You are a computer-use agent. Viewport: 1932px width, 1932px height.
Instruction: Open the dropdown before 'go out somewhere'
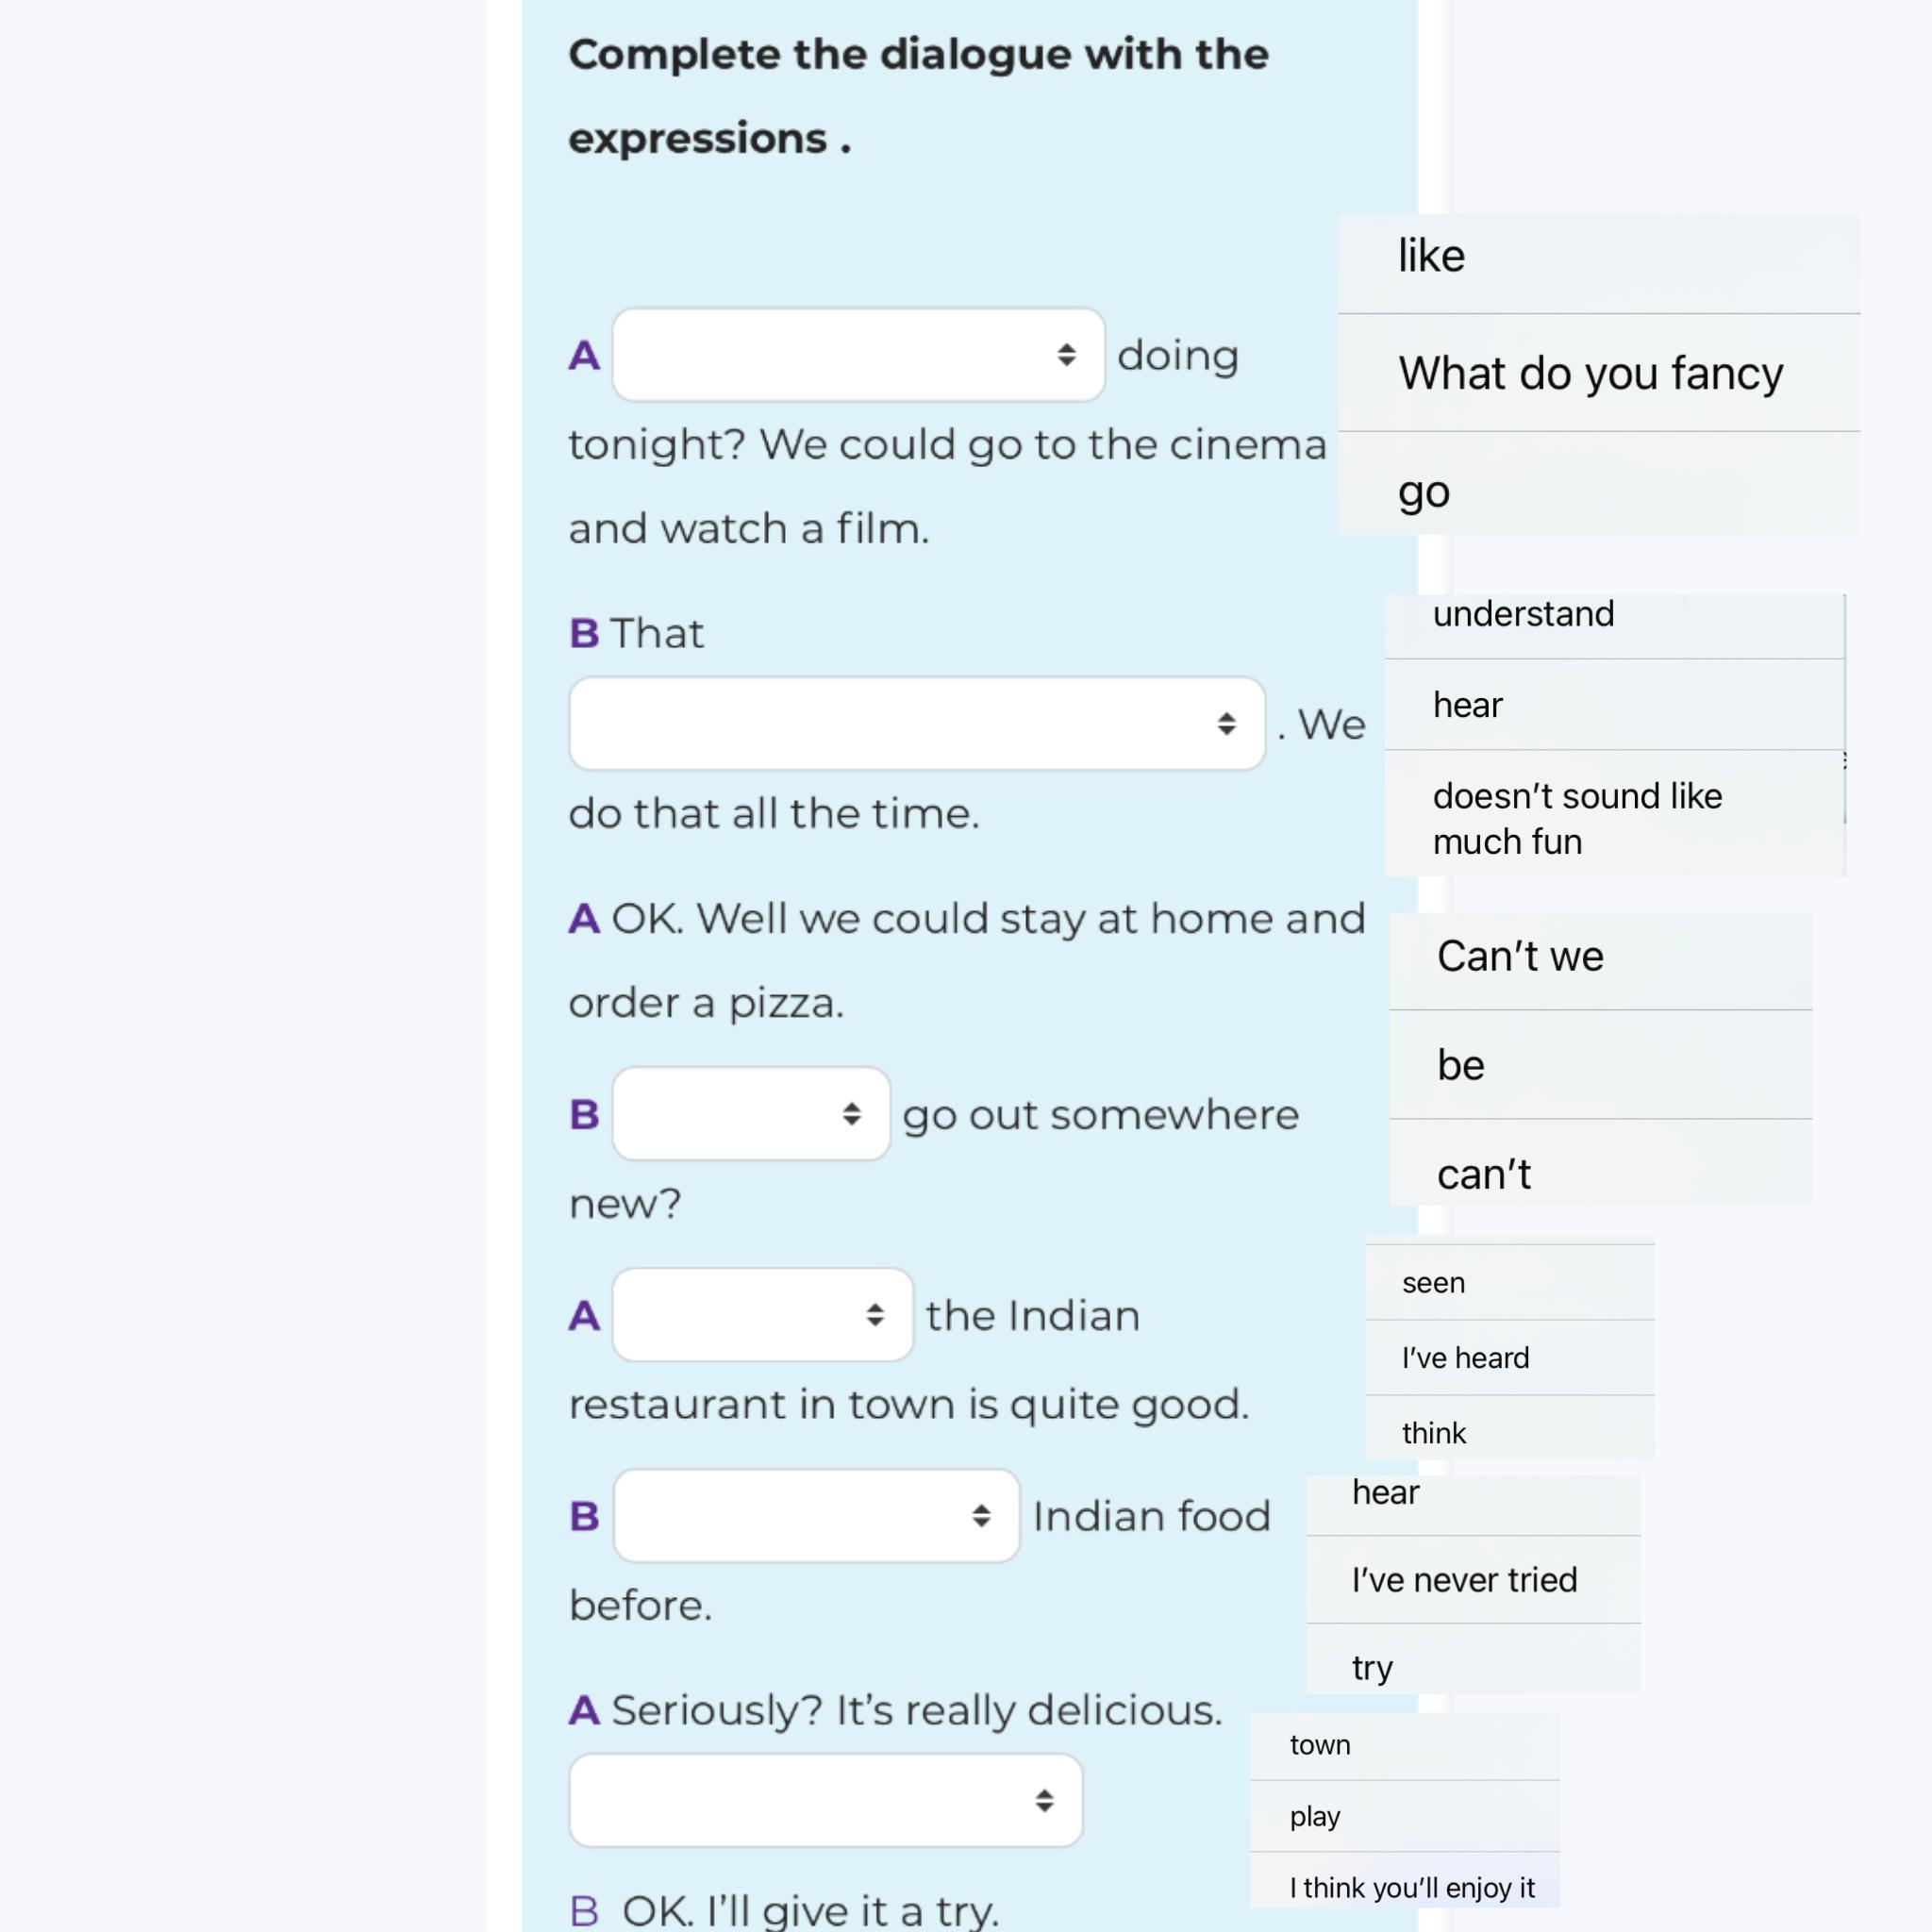pyautogui.click(x=751, y=1113)
